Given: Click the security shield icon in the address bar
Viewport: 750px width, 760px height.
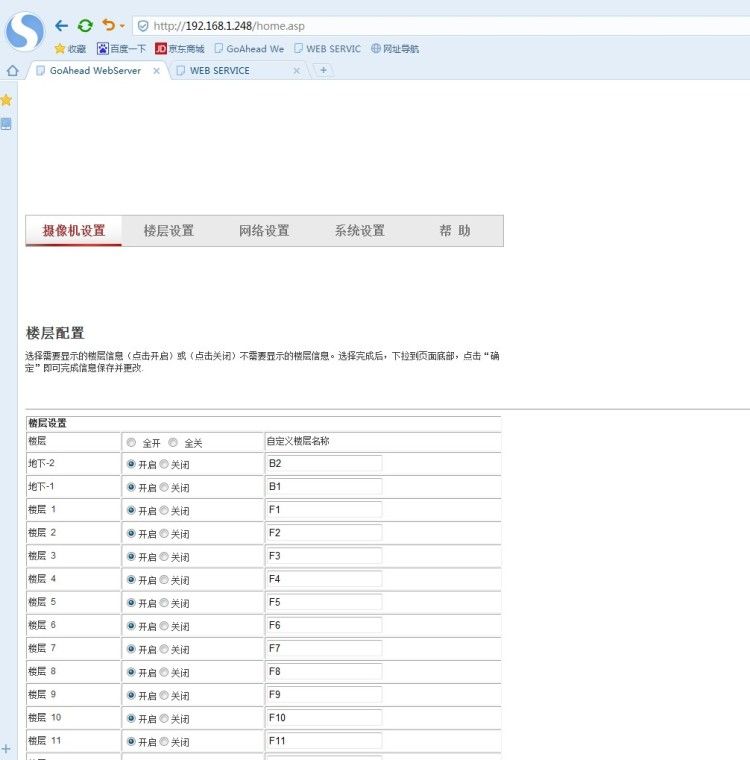Looking at the screenshot, I should pyautogui.click(x=143, y=26).
